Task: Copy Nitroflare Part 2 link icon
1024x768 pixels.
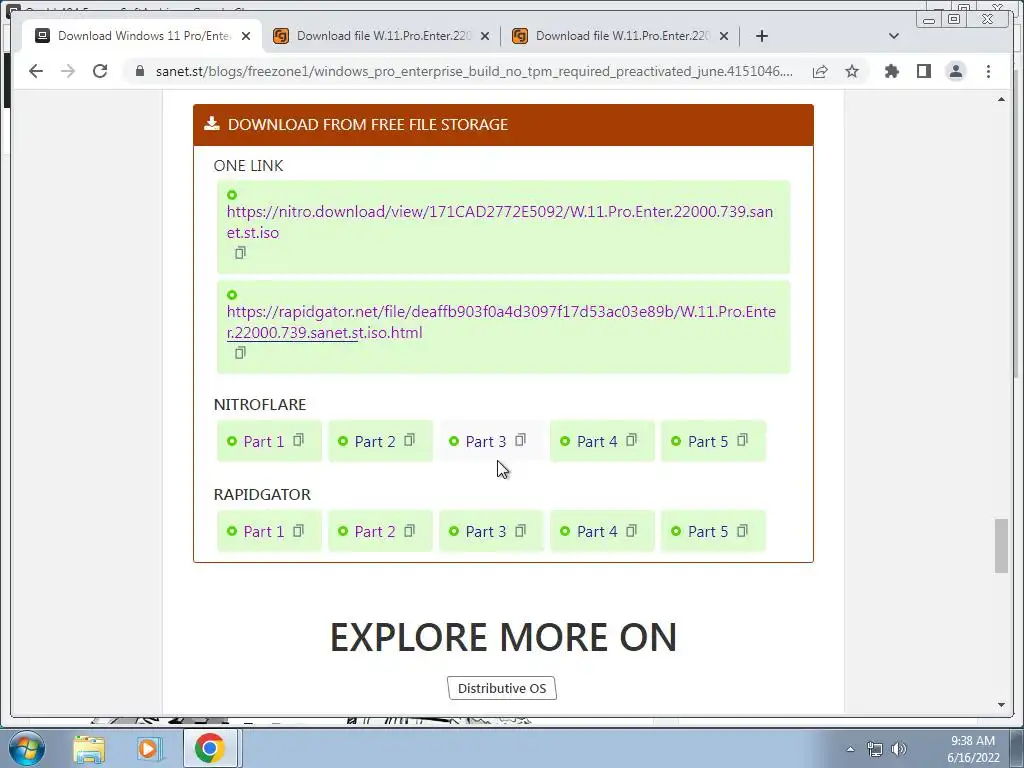Action: 409,440
